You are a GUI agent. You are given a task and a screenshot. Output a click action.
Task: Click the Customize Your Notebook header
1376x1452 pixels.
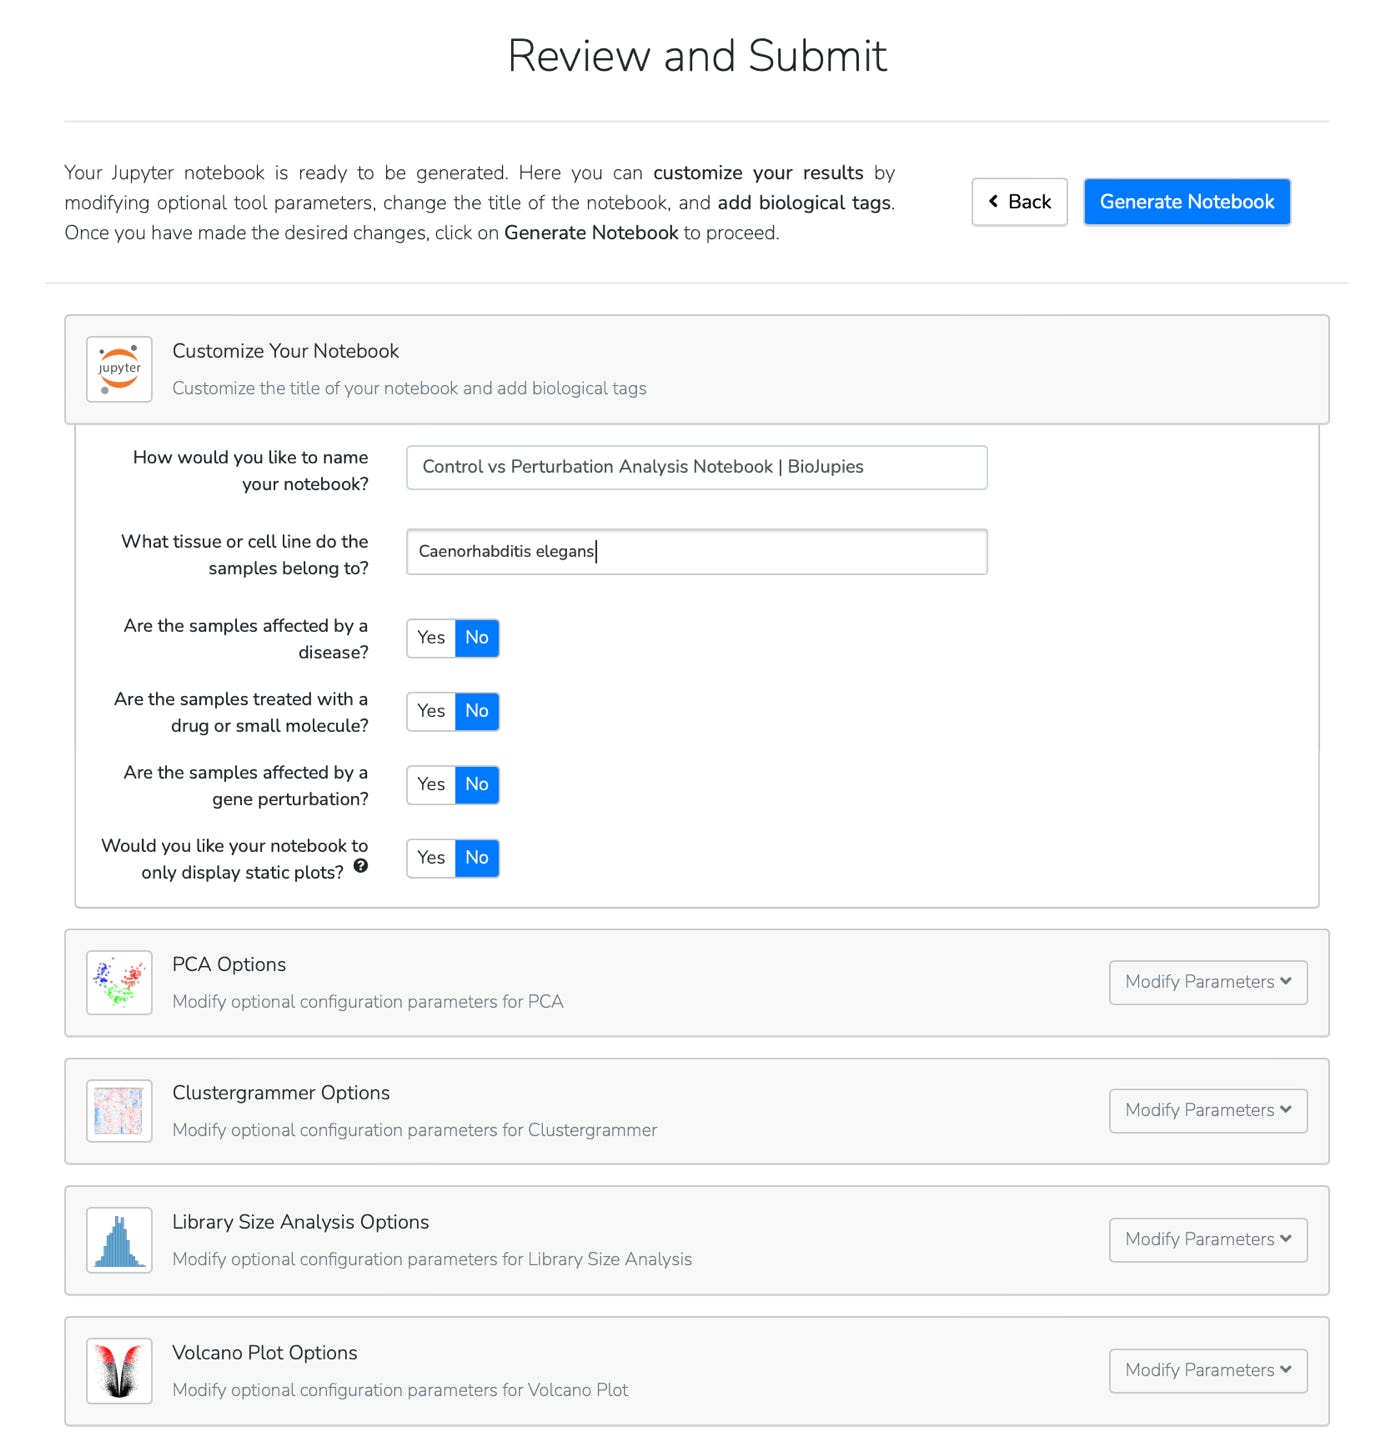285,351
